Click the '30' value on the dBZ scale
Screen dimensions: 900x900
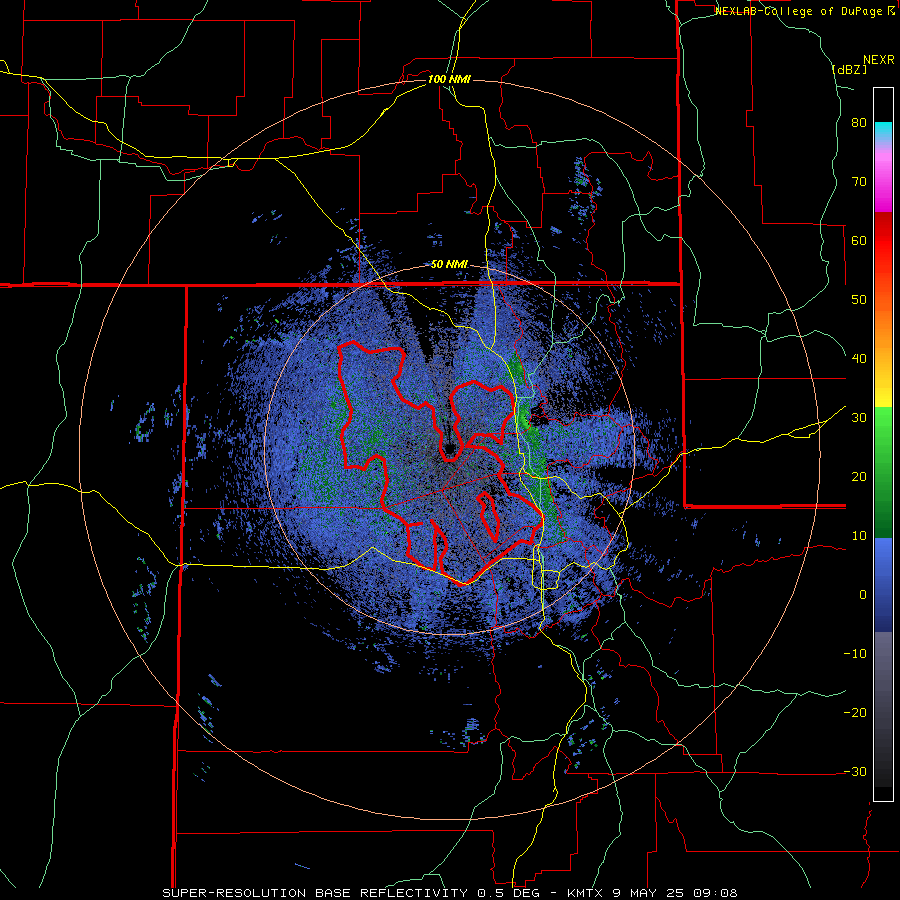point(859,418)
